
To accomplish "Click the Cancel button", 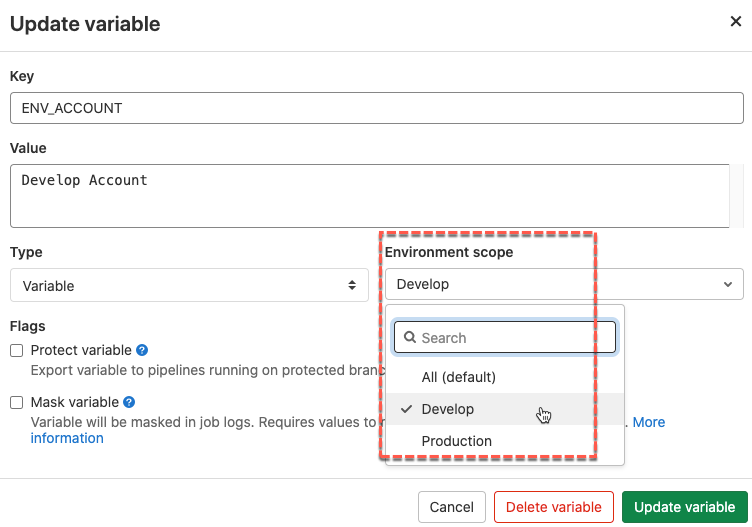I will (451, 507).
